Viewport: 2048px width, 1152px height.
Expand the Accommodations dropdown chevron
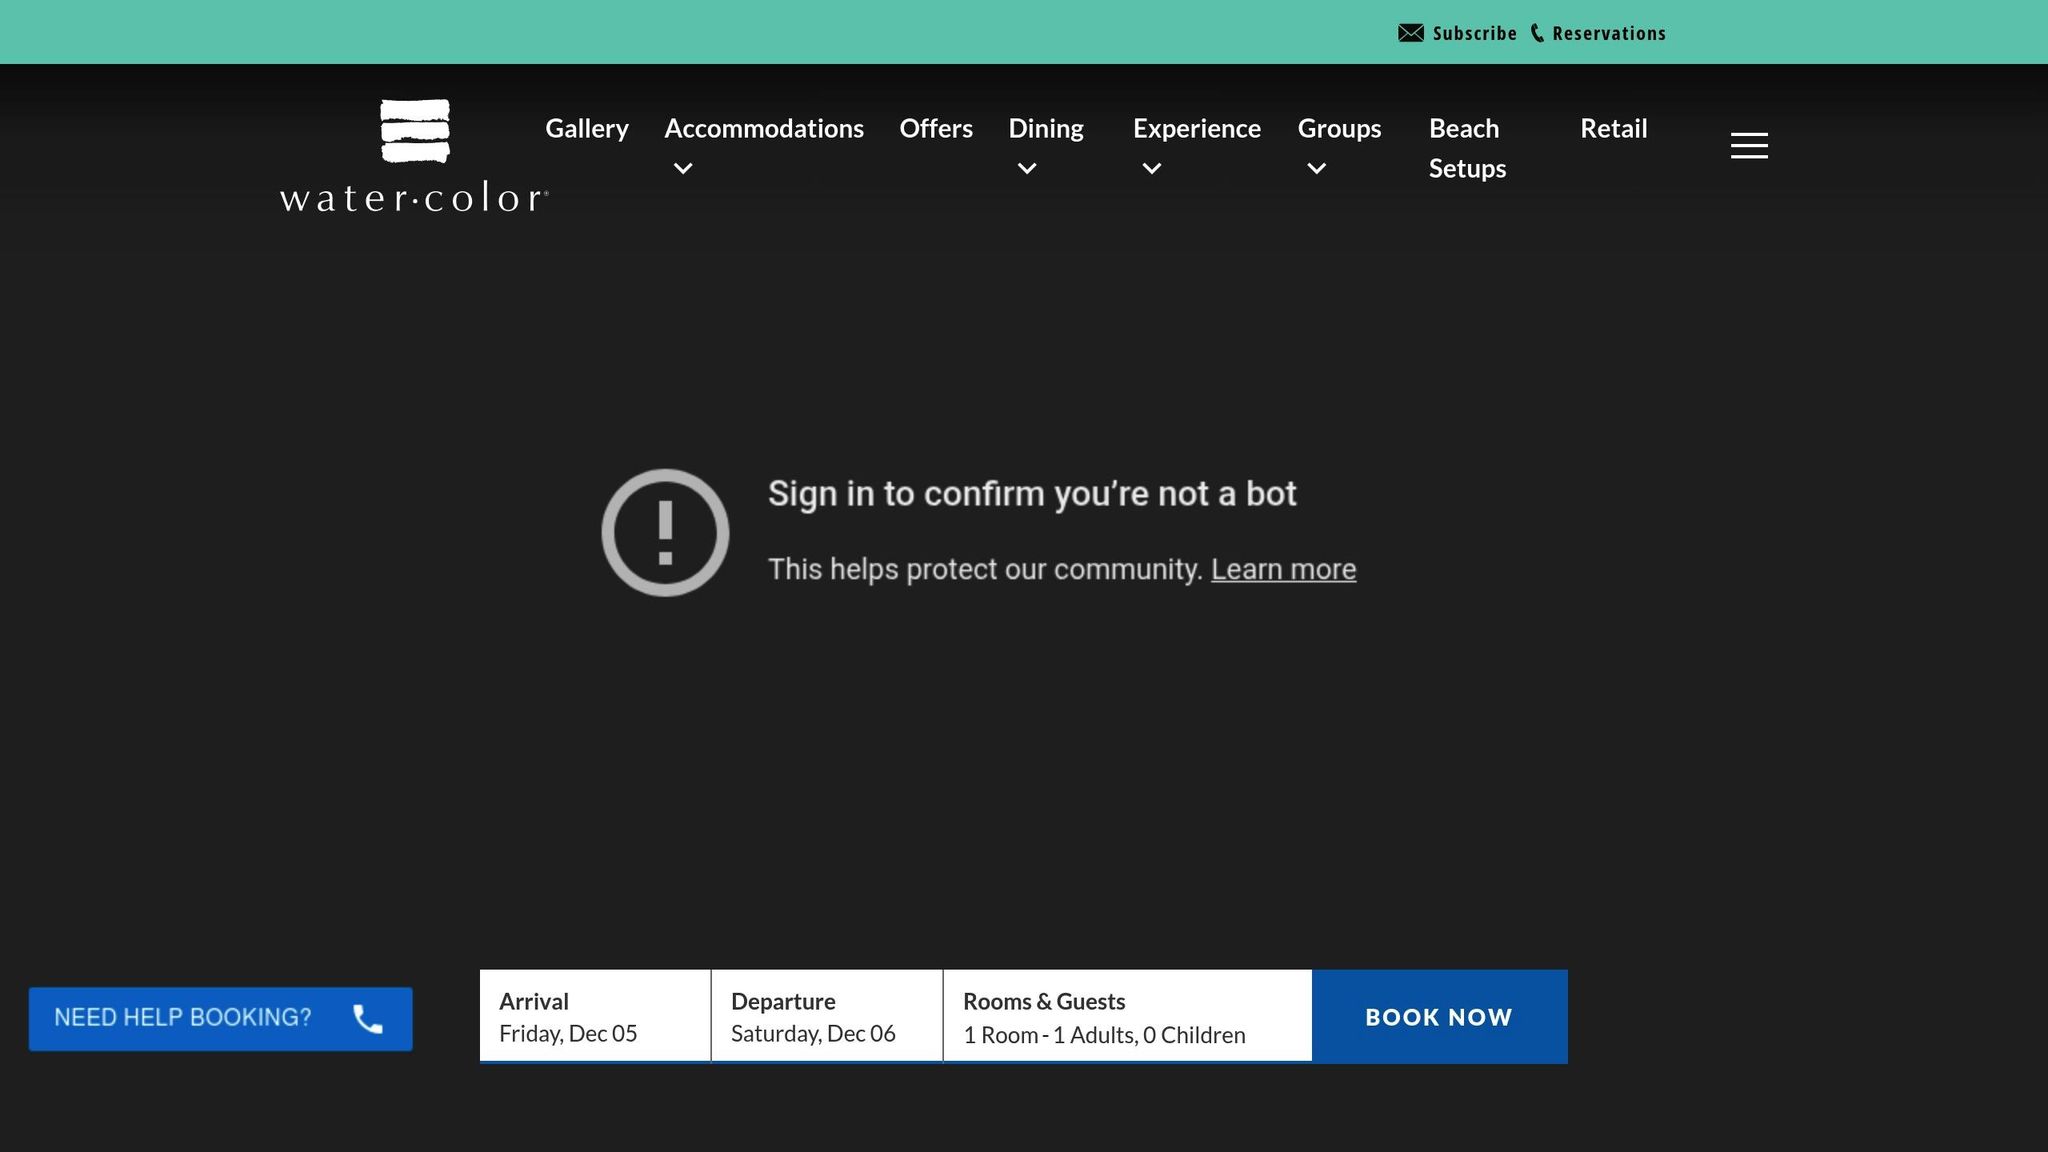click(683, 169)
